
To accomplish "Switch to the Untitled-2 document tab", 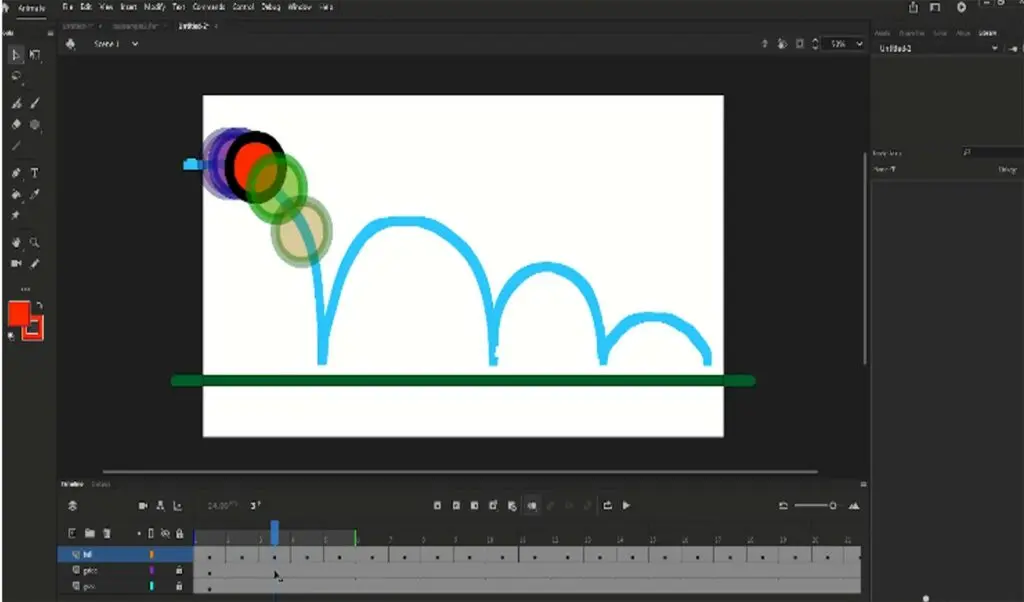I will click(x=193, y=26).
